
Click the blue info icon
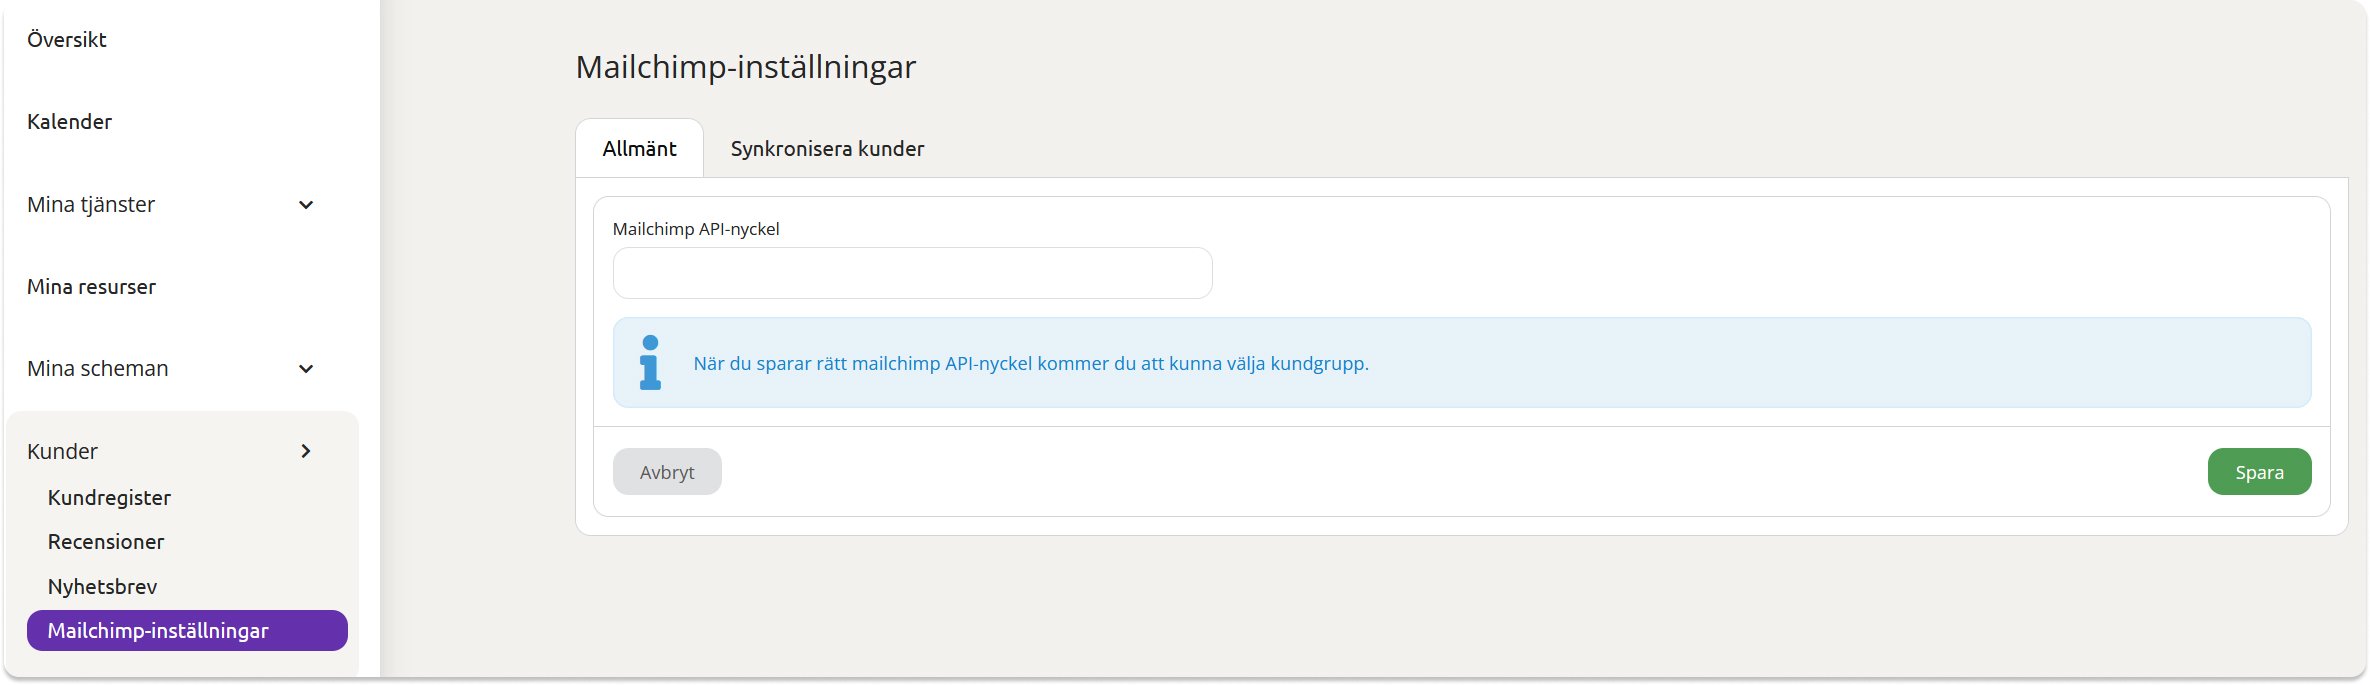[651, 363]
